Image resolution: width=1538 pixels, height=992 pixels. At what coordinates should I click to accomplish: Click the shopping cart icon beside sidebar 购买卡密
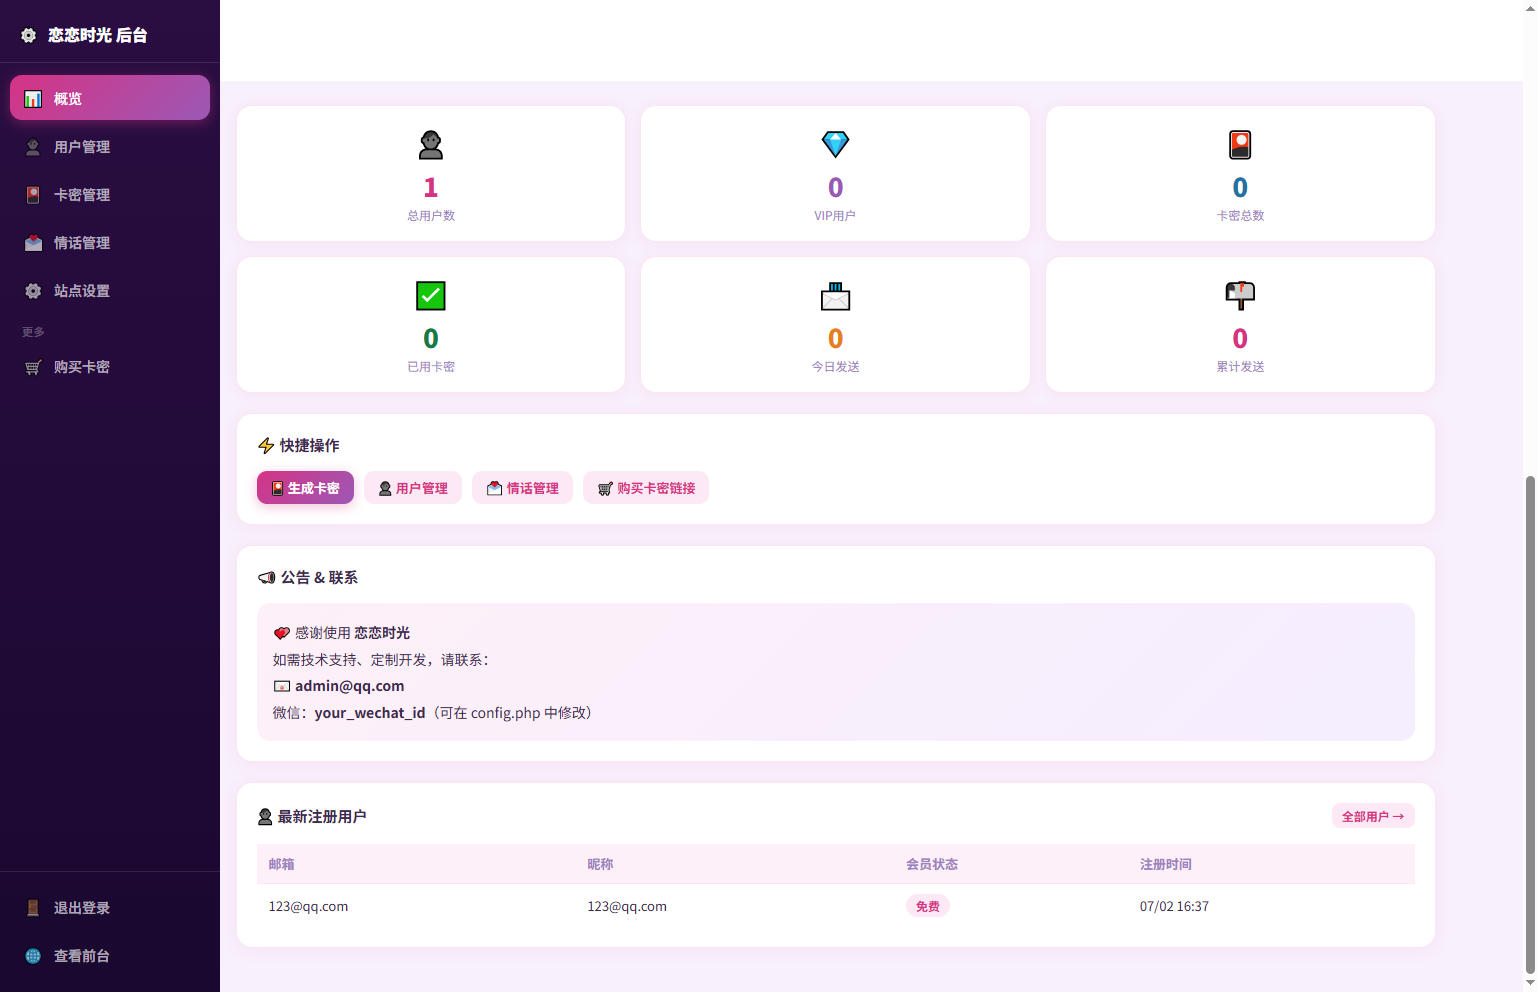click(33, 367)
